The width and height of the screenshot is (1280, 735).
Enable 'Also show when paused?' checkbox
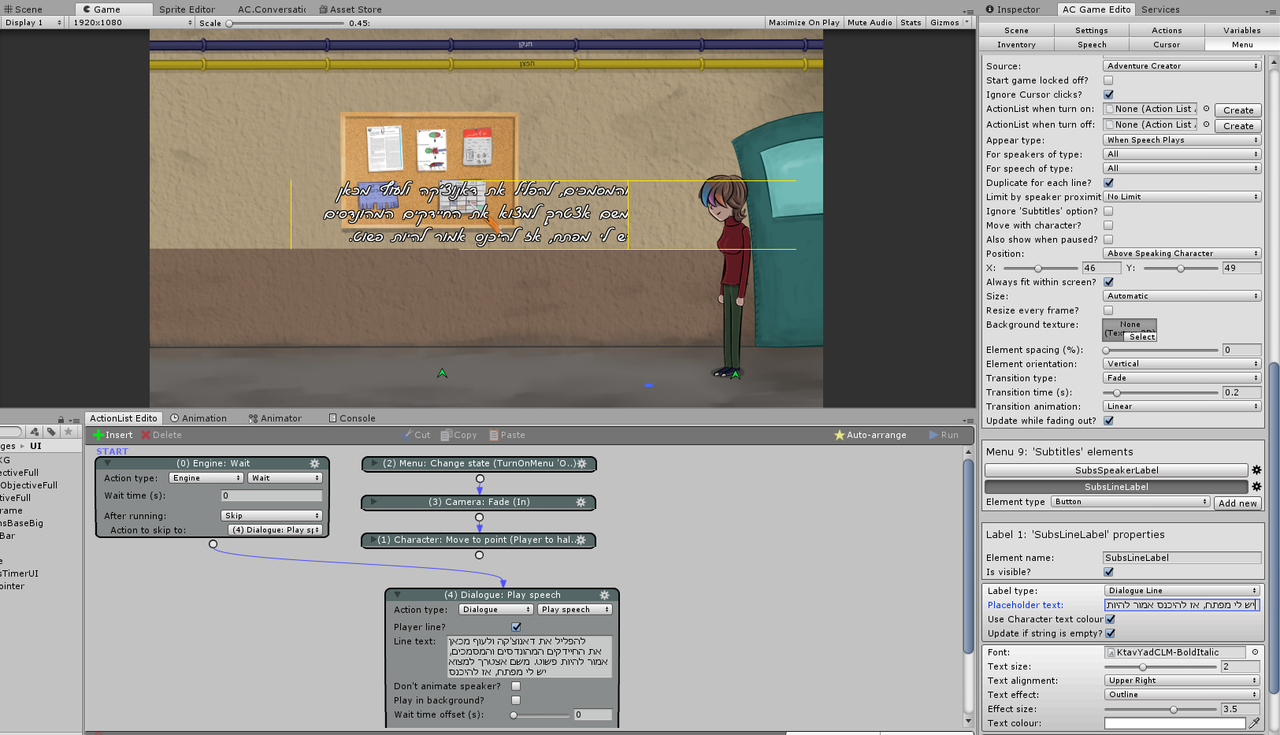[x=1108, y=239]
